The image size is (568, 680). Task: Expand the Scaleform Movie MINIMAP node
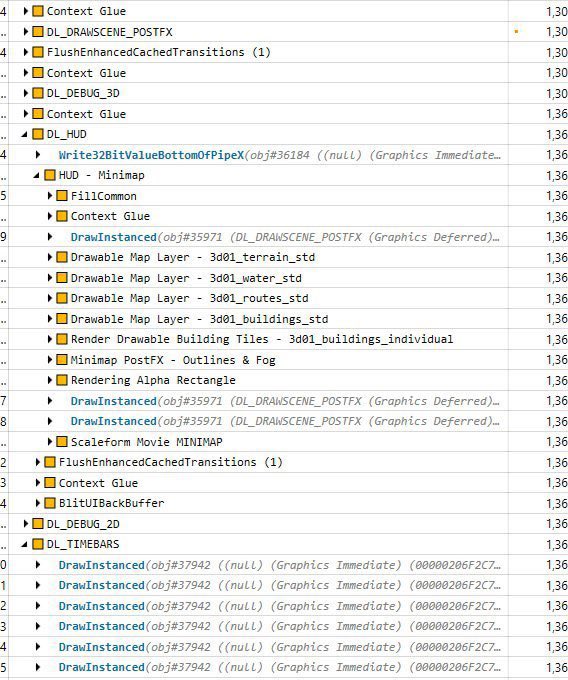[x=50, y=442]
